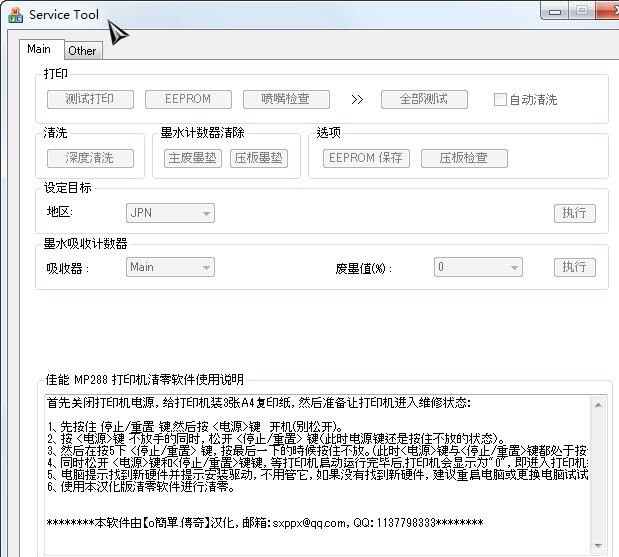This screenshot has width=619, height=557.
Task: Click the 压板检查 button
Action: 464,158
